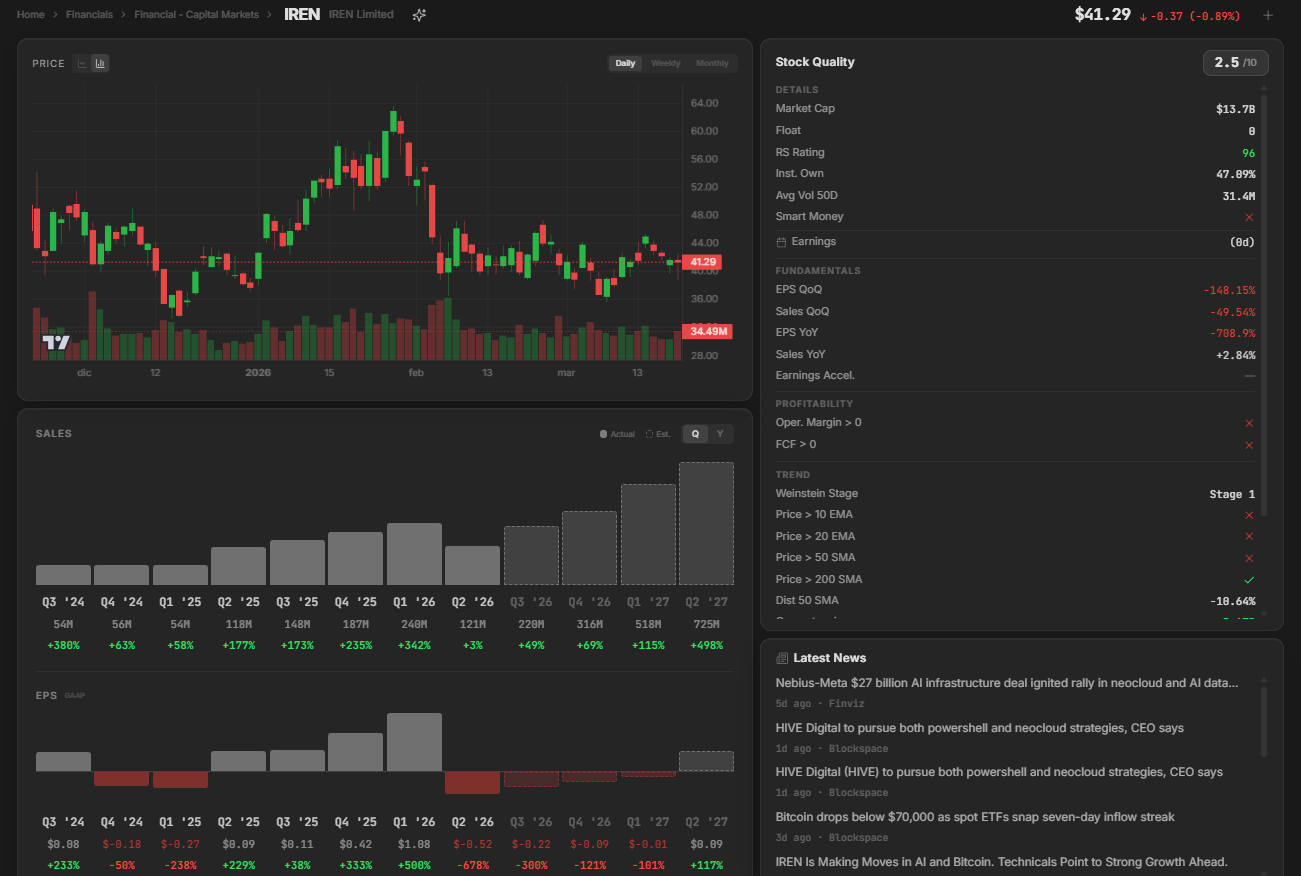
Task: Click the 34.49M volume label on chart
Action: [x=708, y=331]
